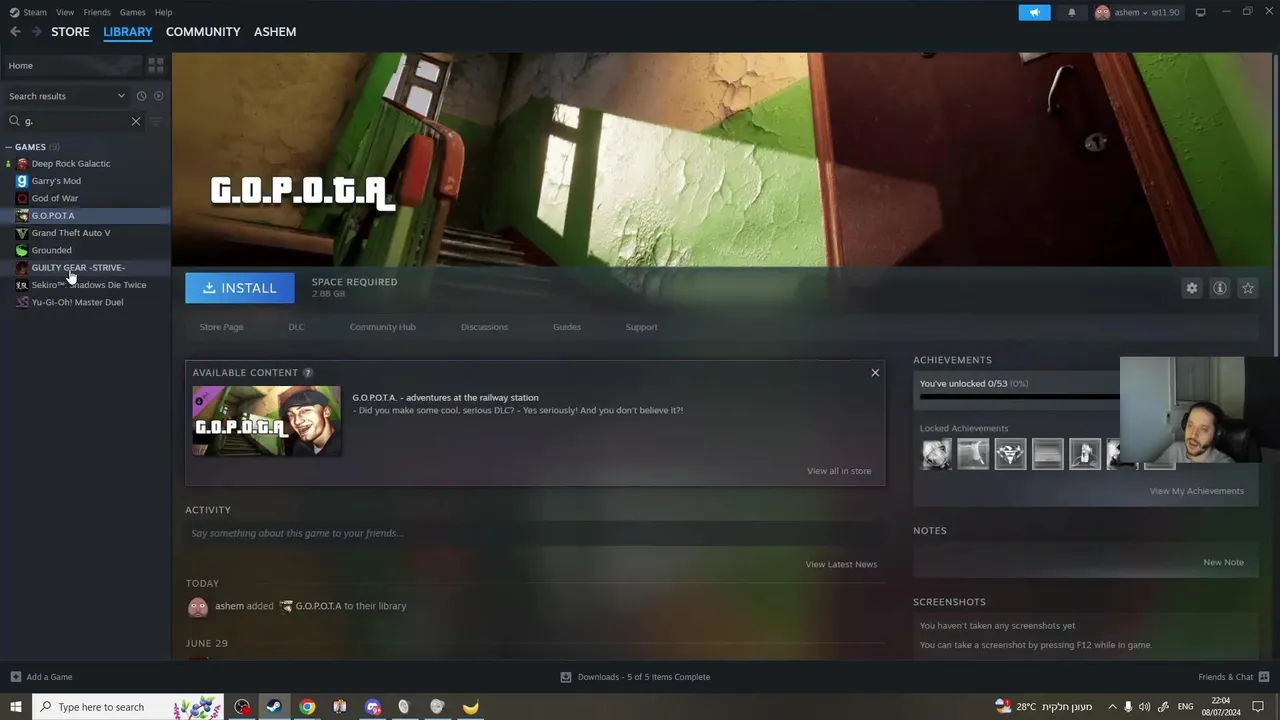Viewport: 1280px width, 720px height.
Task: Click the INSTALL button
Action: 240,288
